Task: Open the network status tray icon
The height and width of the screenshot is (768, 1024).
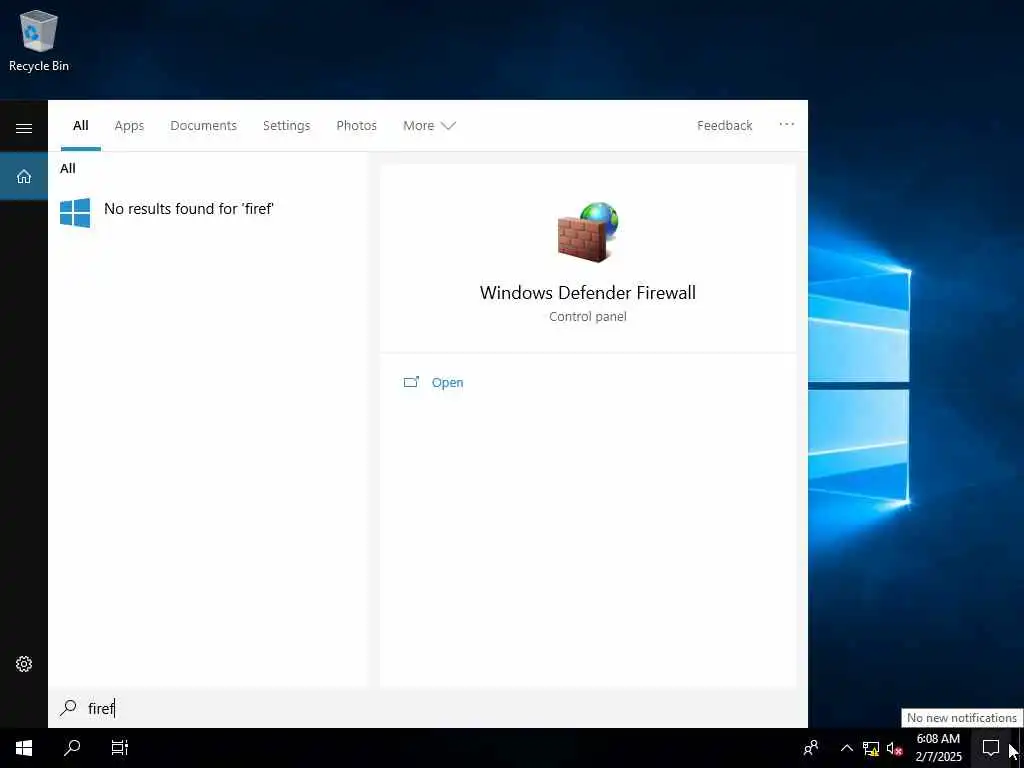Action: point(871,748)
